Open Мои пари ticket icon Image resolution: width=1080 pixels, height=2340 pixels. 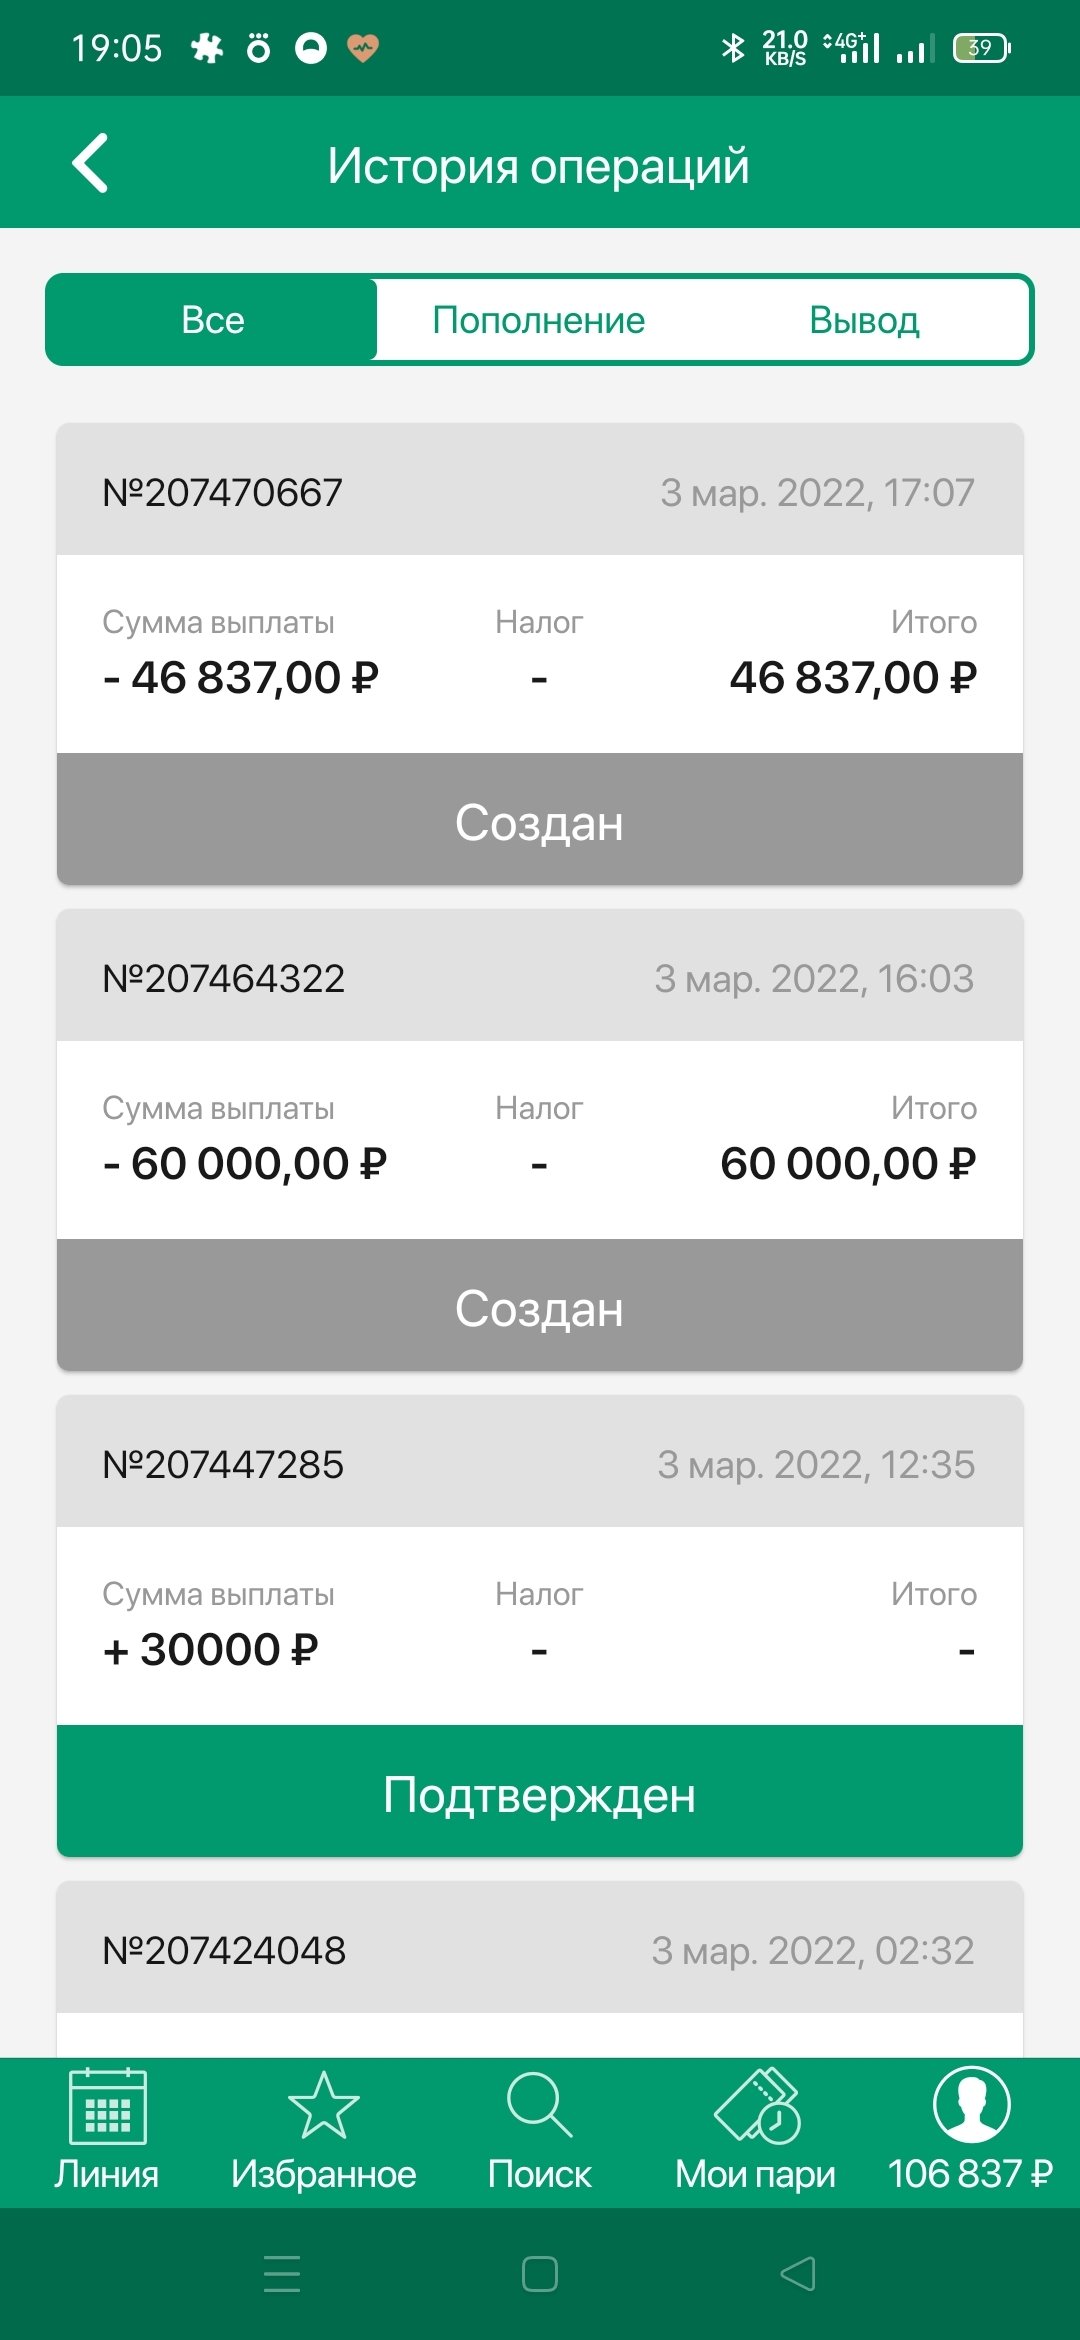(x=756, y=2106)
